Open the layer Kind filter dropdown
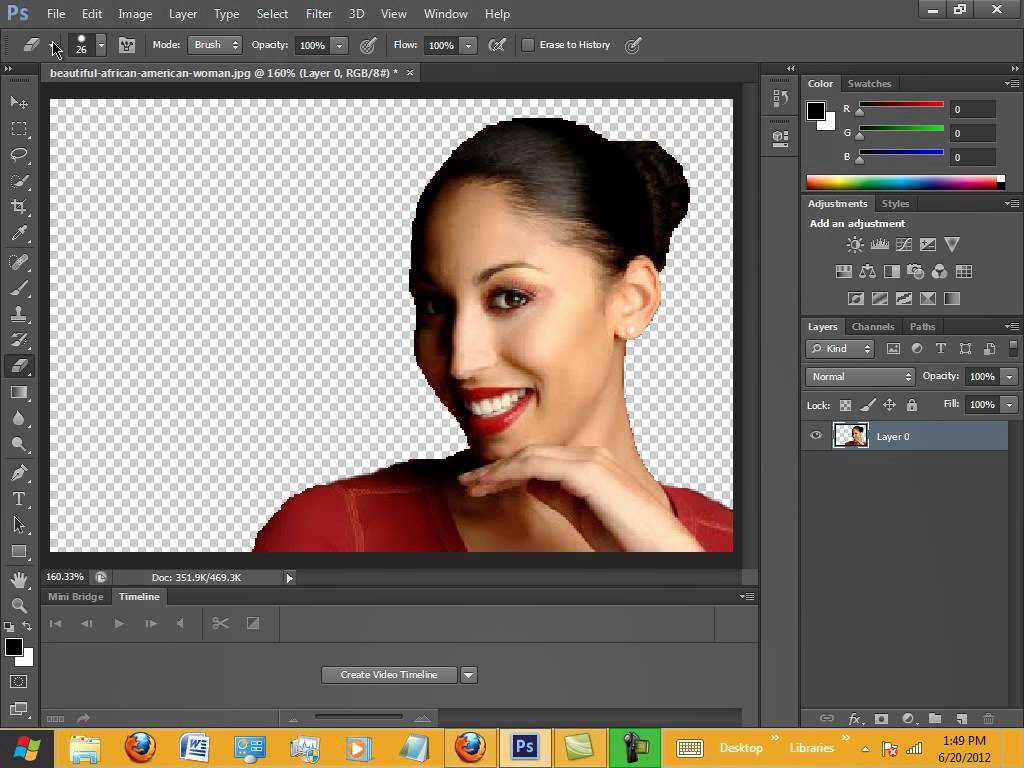This screenshot has width=1024, height=768. tap(840, 349)
